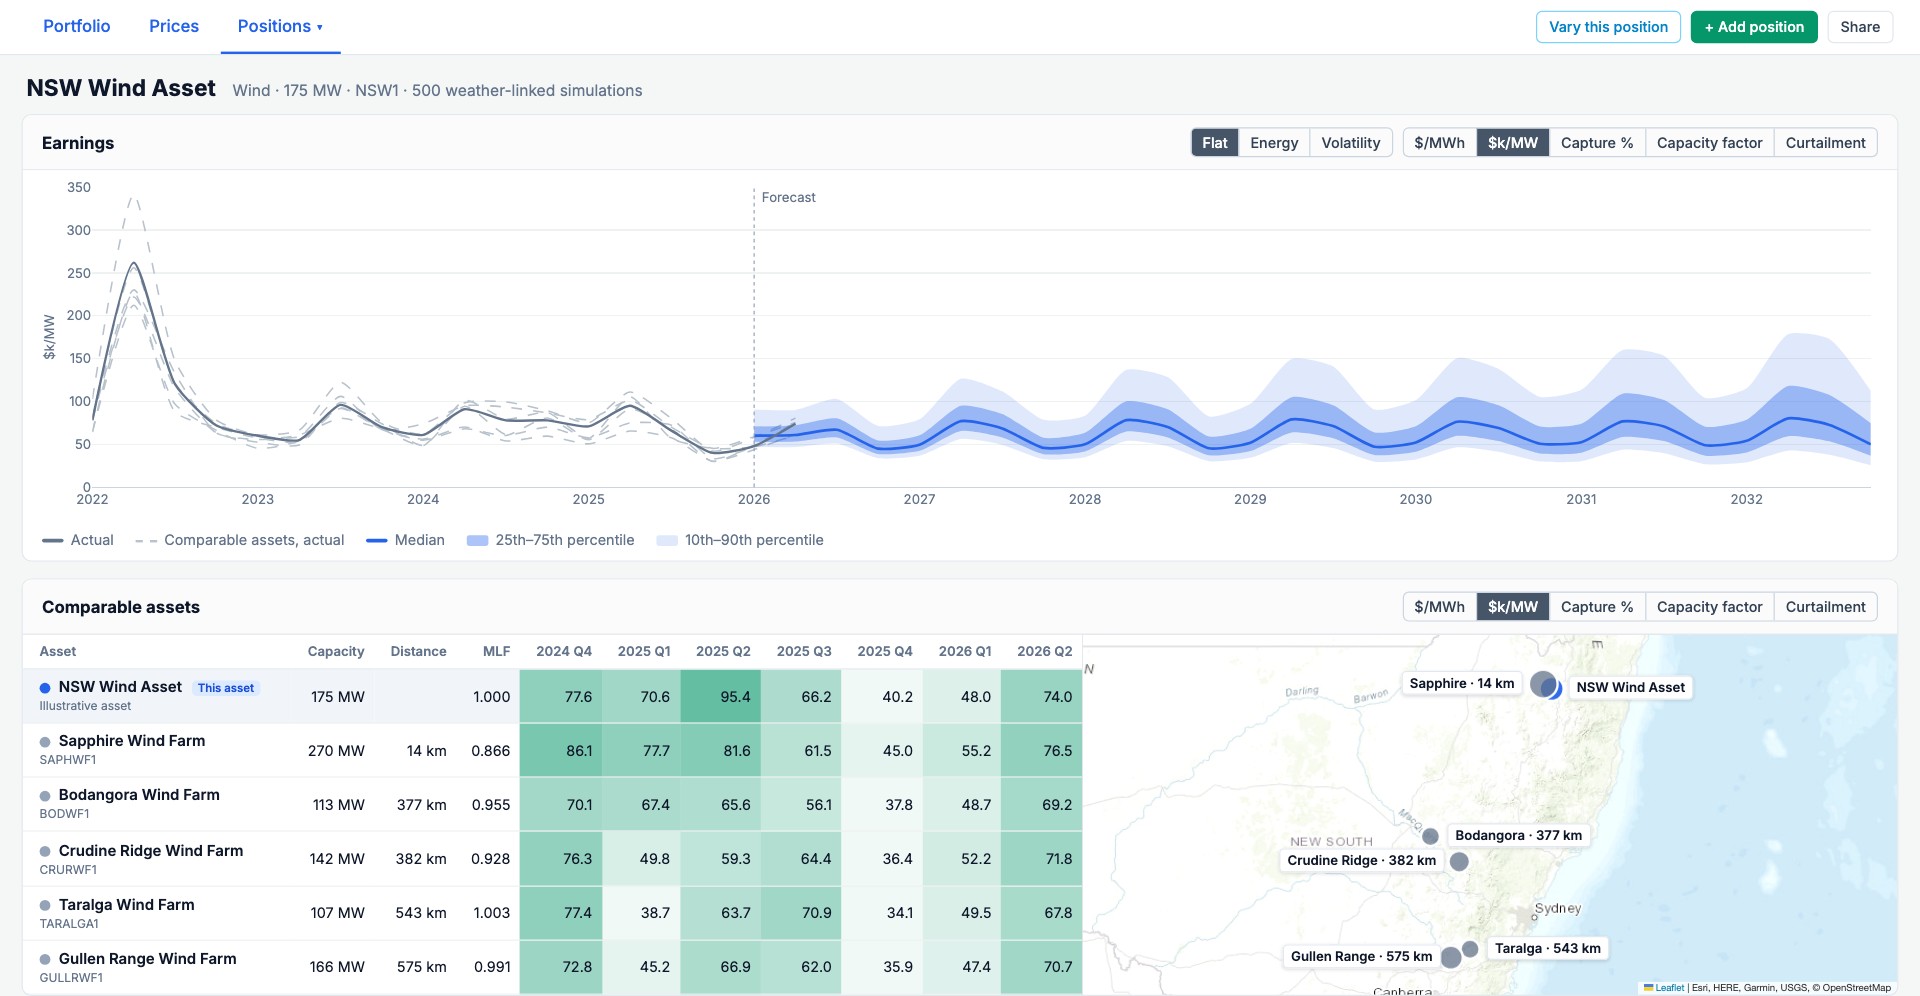Toggle Comparable assets, actual legend entry
Viewport: 1920px width, 996px height.
coord(240,540)
